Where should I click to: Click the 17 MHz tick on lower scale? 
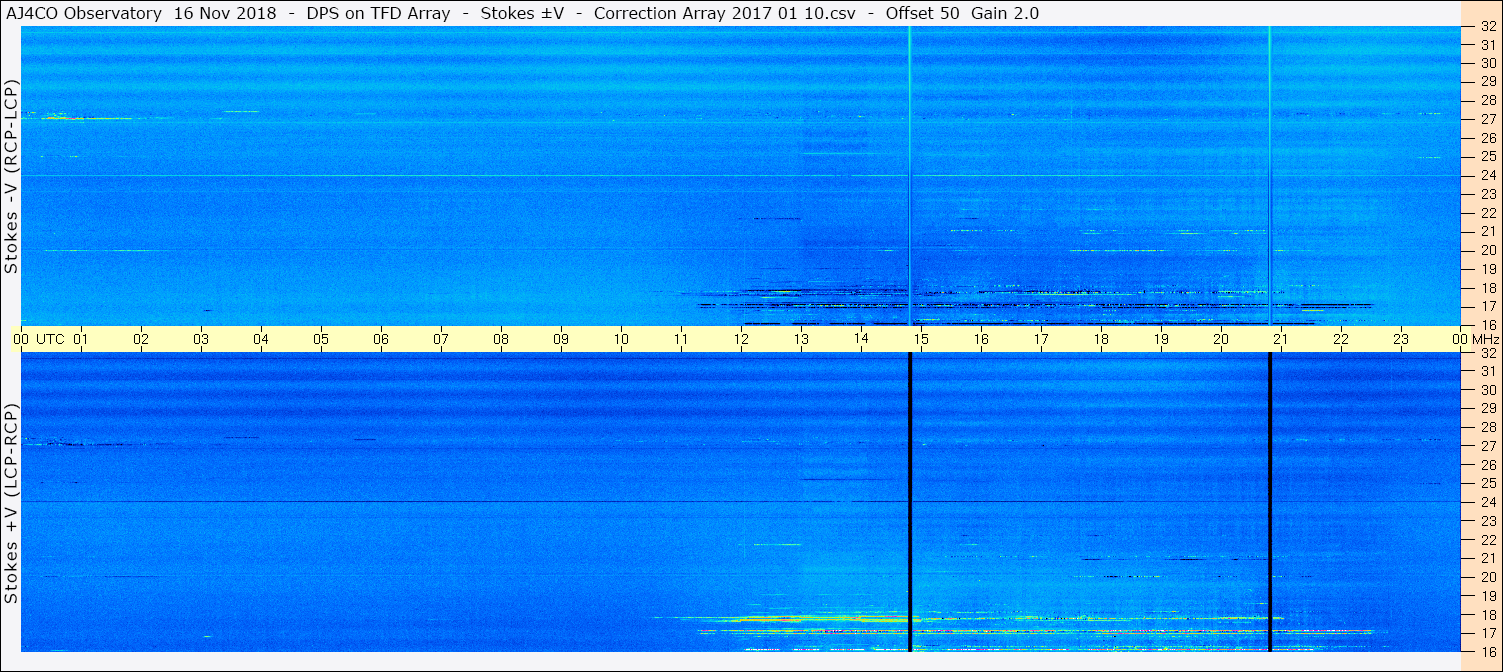(x=1487, y=633)
